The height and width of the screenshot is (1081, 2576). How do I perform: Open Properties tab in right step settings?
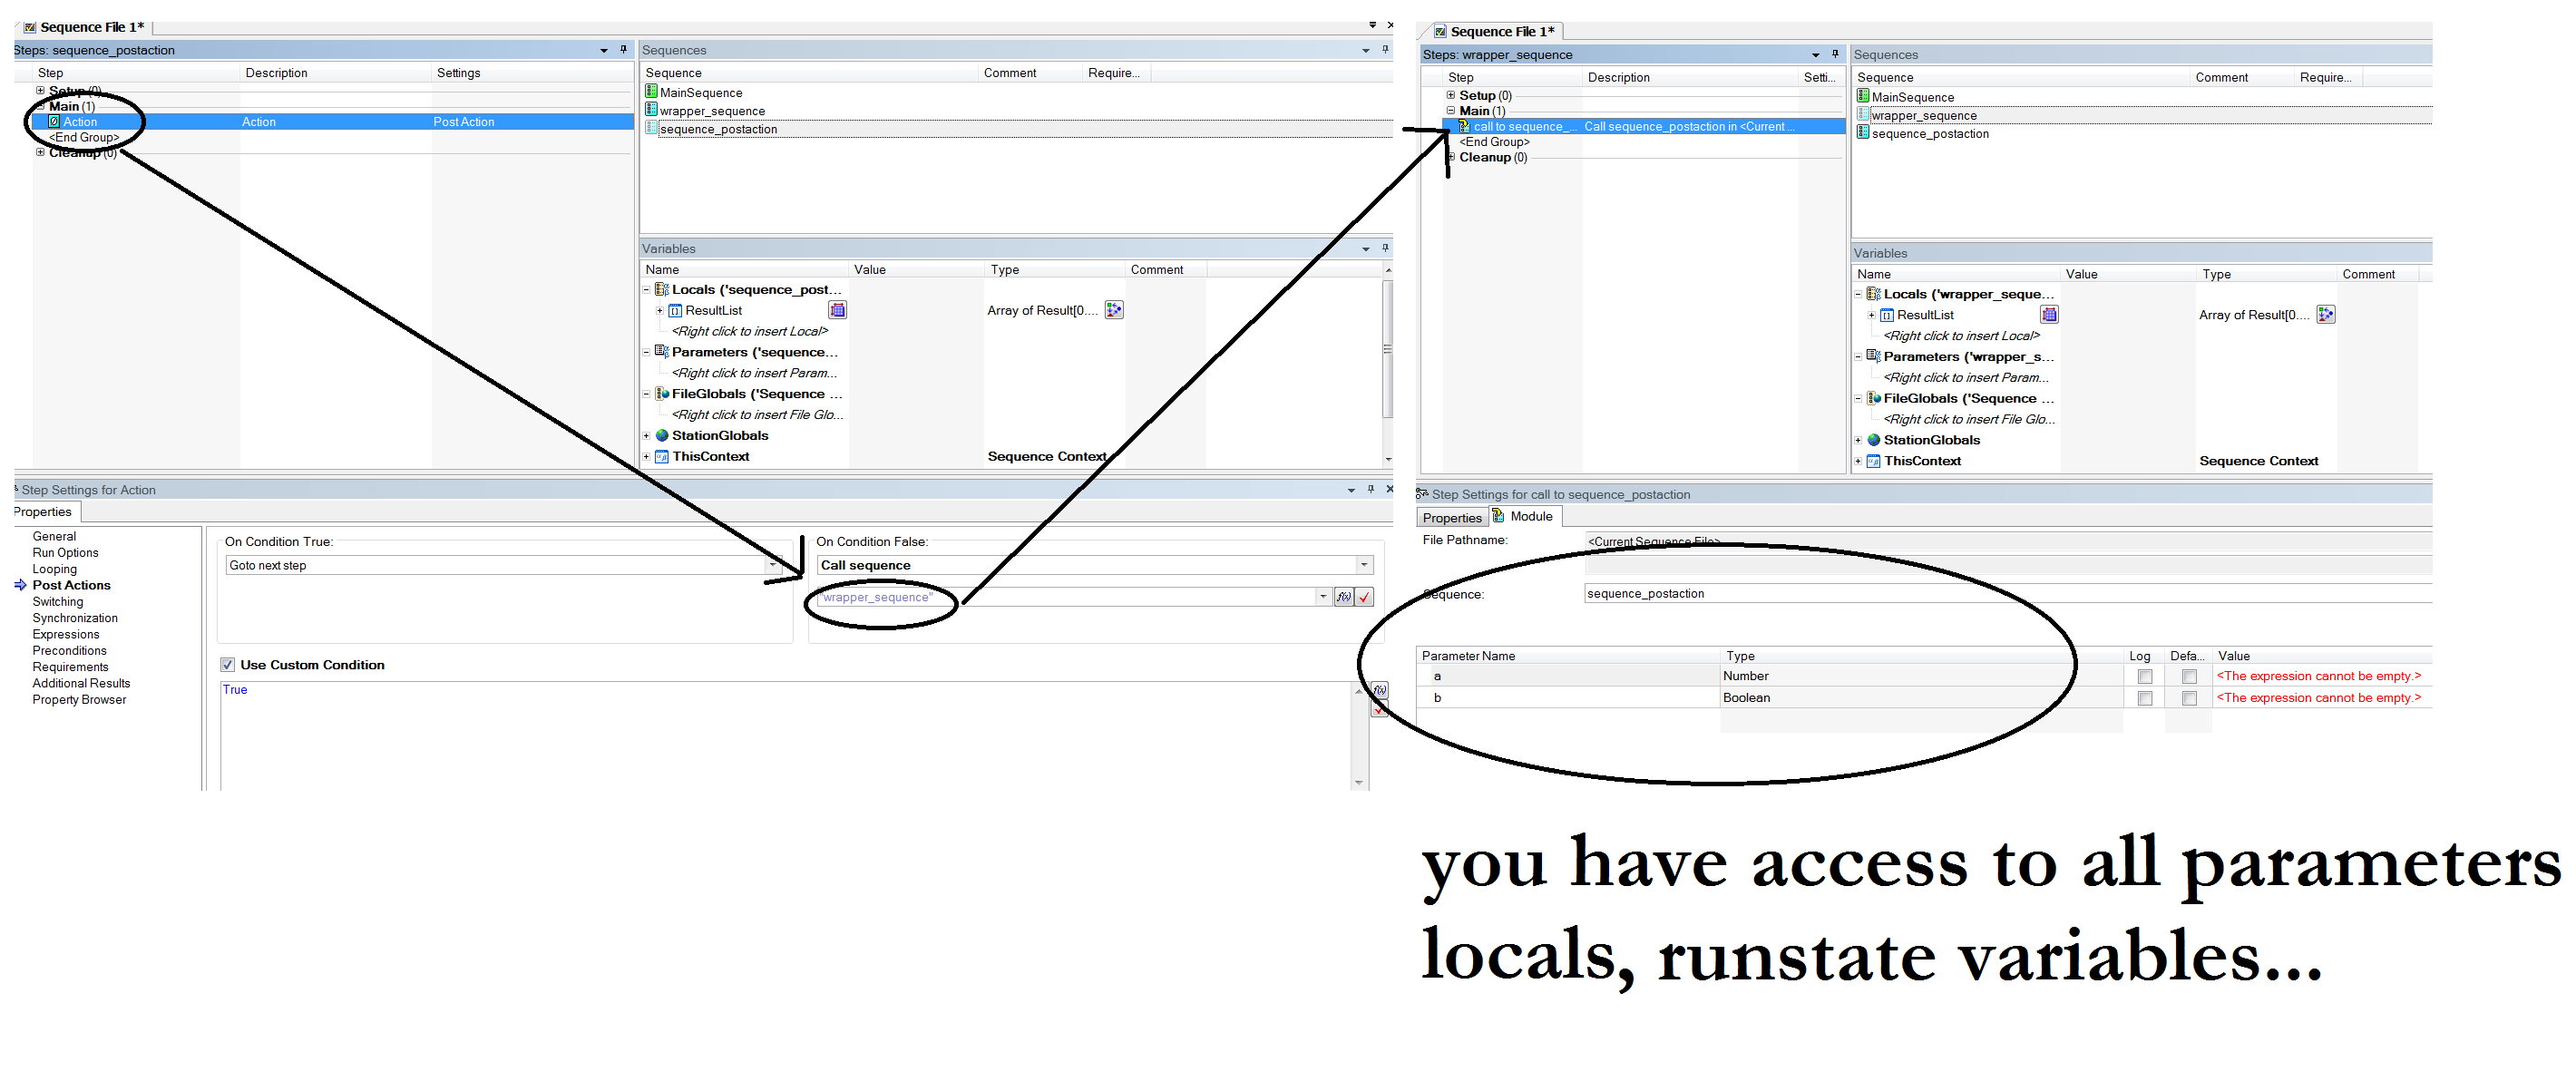pyautogui.click(x=1452, y=517)
